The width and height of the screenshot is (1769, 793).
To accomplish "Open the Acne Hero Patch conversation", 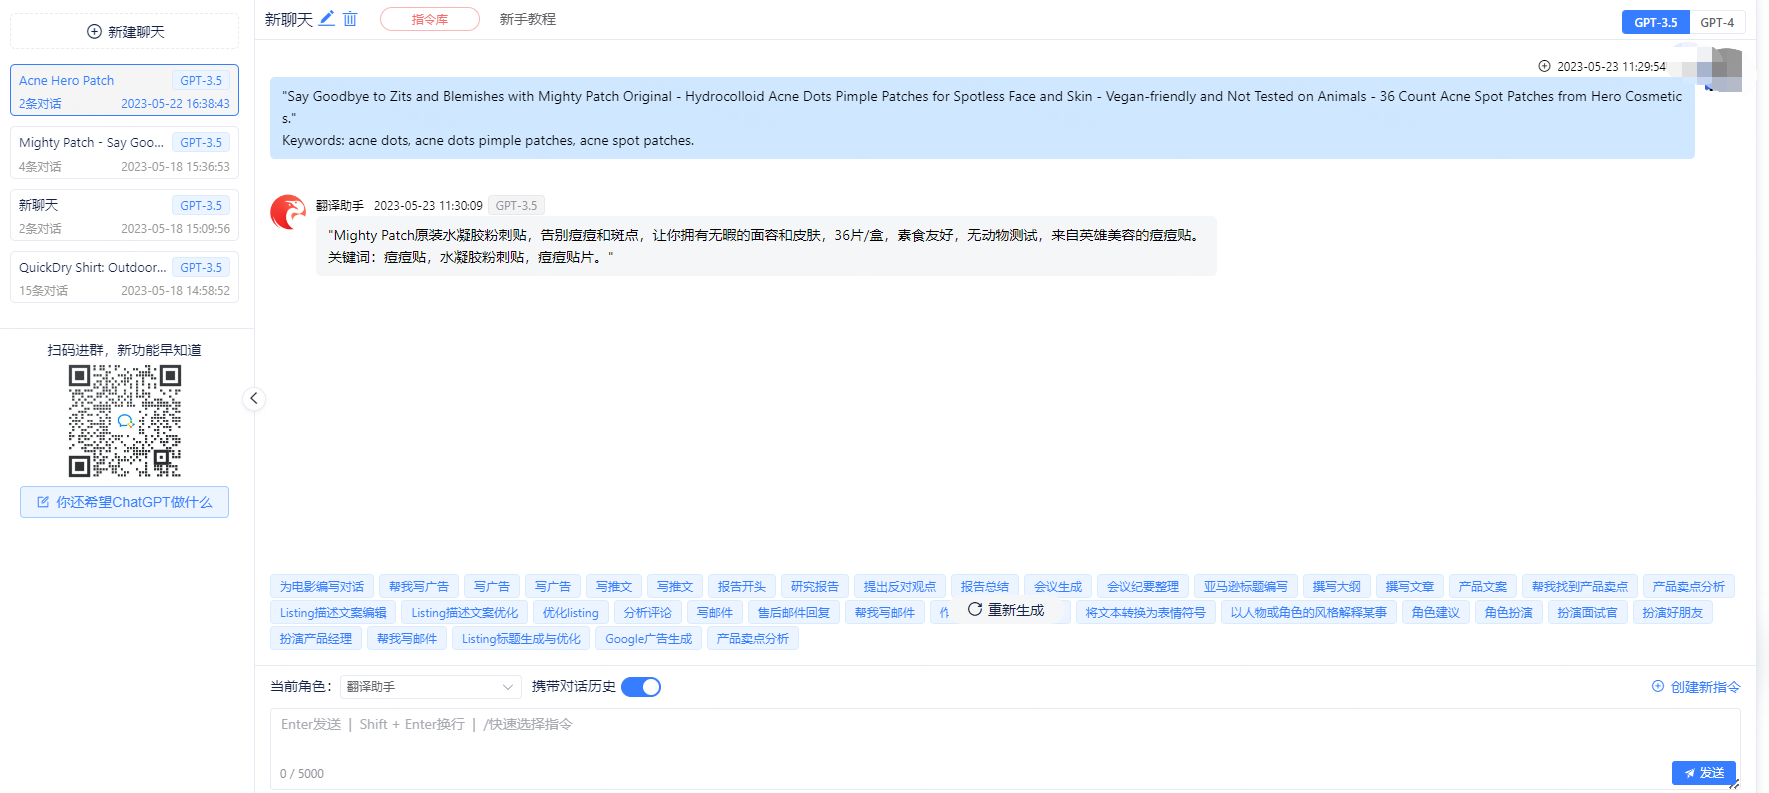I will (x=125, y=90).
